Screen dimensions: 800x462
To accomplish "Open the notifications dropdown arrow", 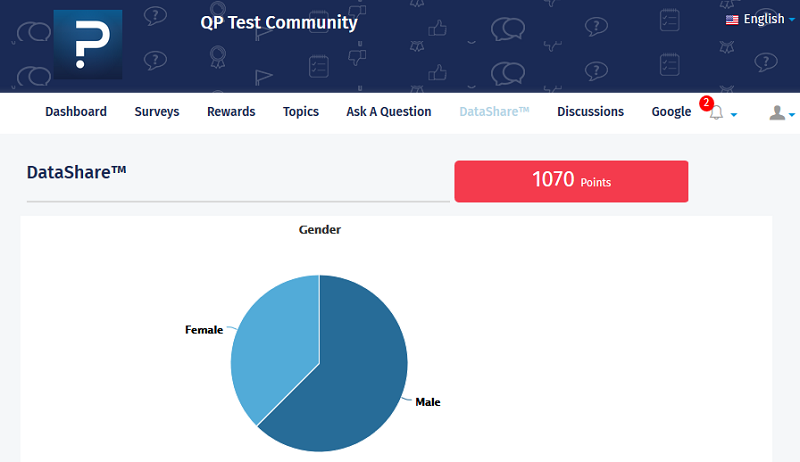I will click(x=734, y=115).
